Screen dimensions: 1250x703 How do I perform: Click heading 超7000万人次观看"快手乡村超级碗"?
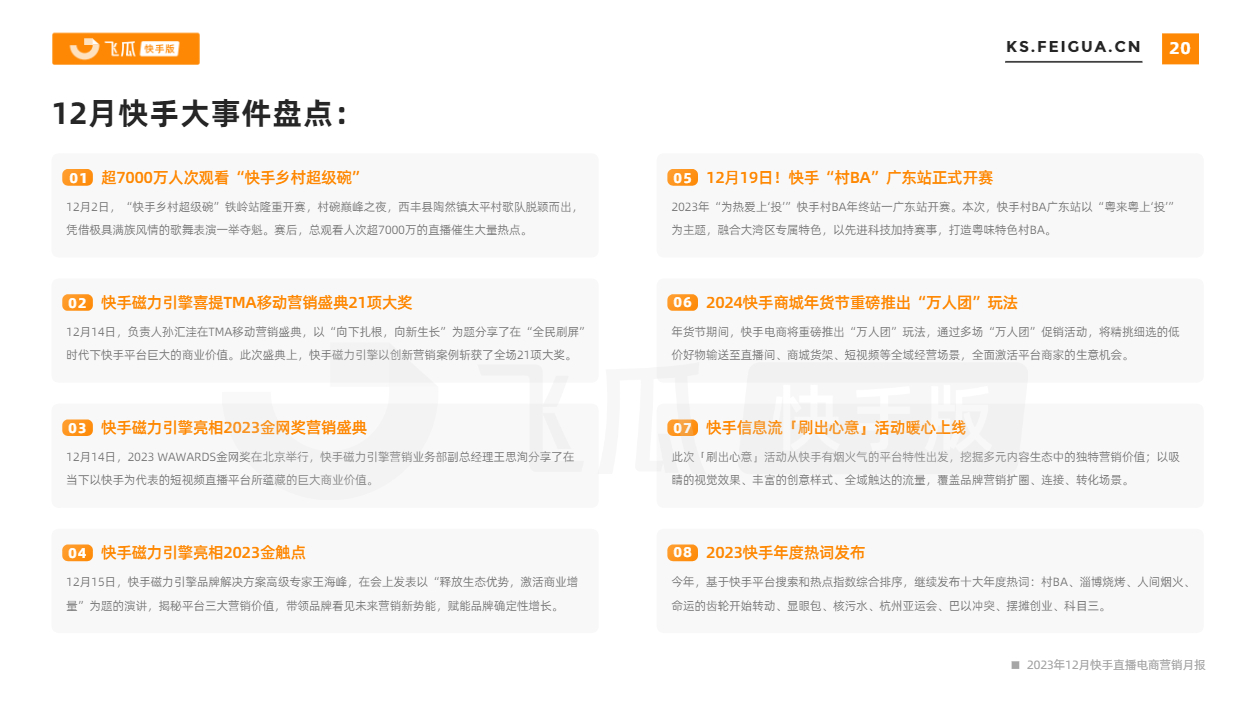[230, 178]
